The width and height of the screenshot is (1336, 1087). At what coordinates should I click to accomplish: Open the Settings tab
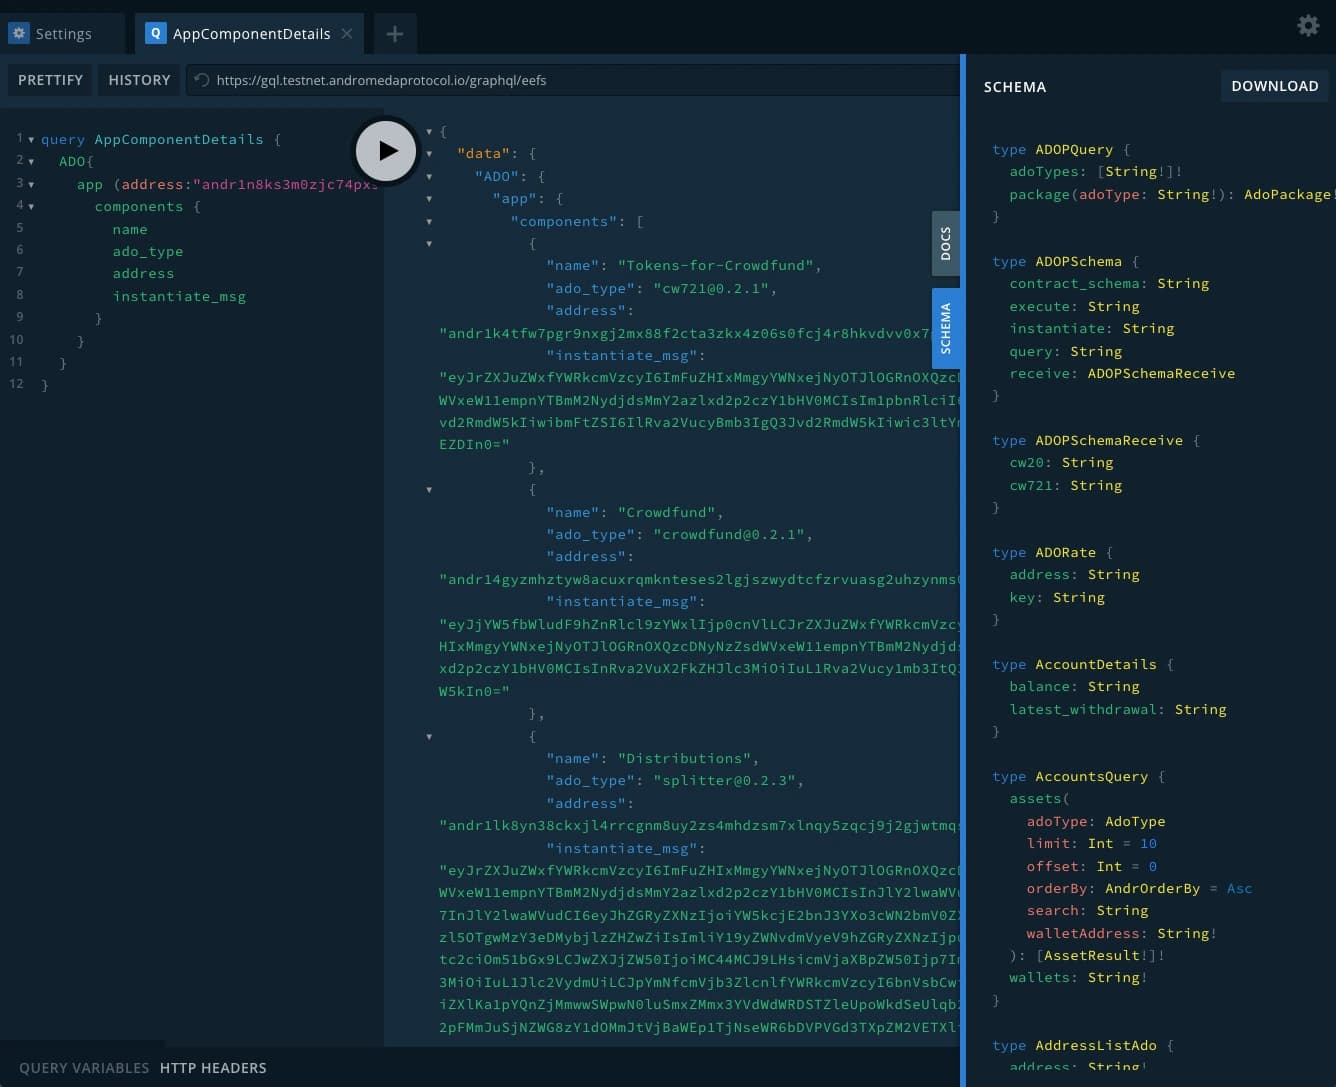point(62,34)
